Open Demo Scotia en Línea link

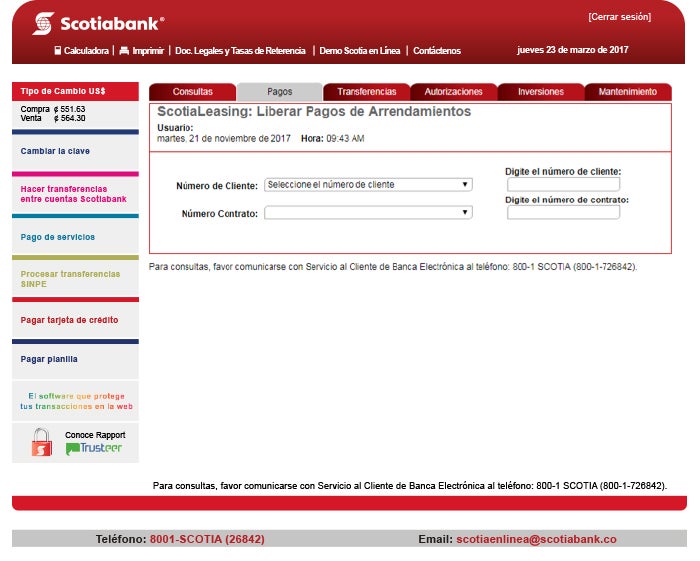pyautogui.click(x=359, y=50)
